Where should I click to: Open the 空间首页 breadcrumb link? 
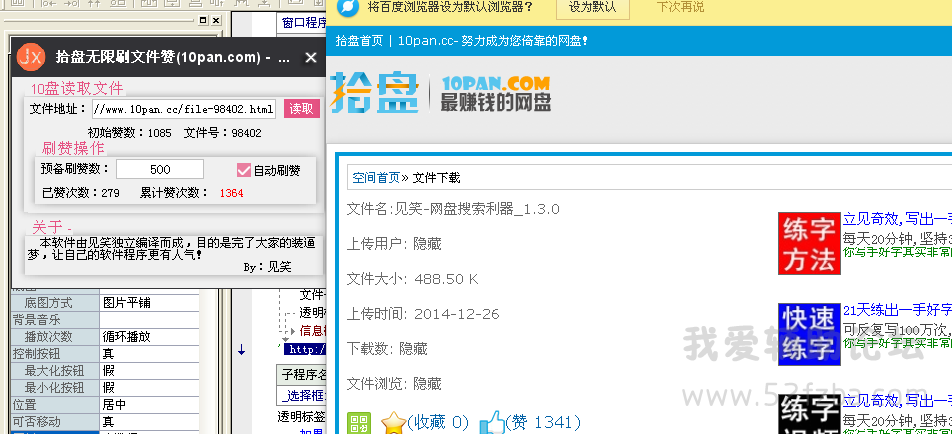pos(376,177)
